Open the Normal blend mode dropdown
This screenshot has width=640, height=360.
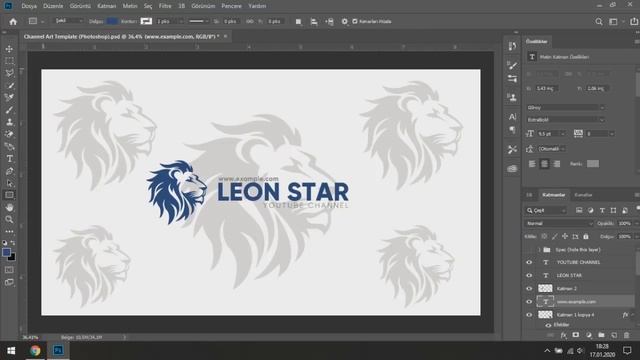[559, 223]
